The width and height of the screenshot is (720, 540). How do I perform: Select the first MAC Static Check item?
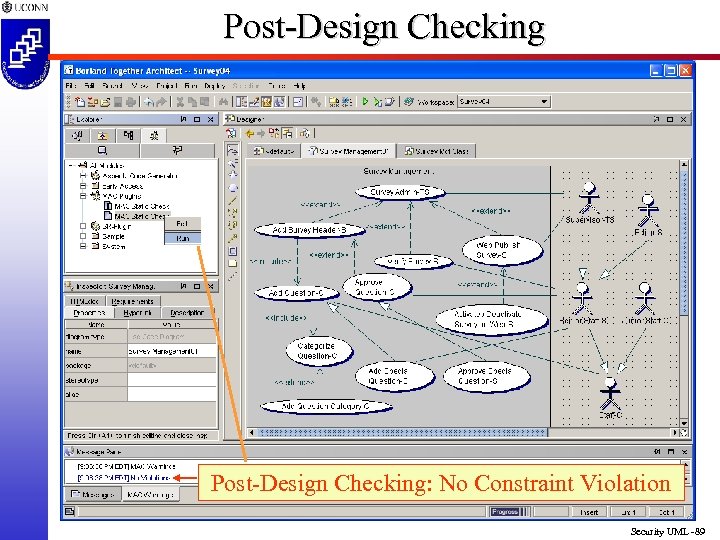coord(137,206)
